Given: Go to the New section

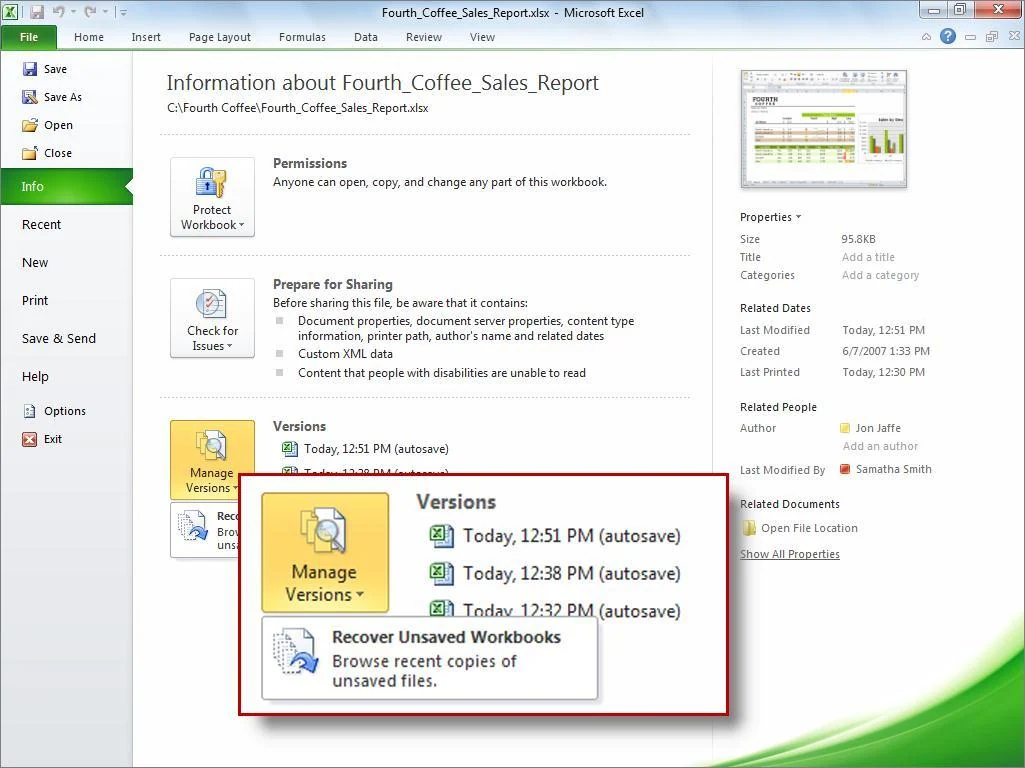Looking at the screenshot, I should [35, 263].
